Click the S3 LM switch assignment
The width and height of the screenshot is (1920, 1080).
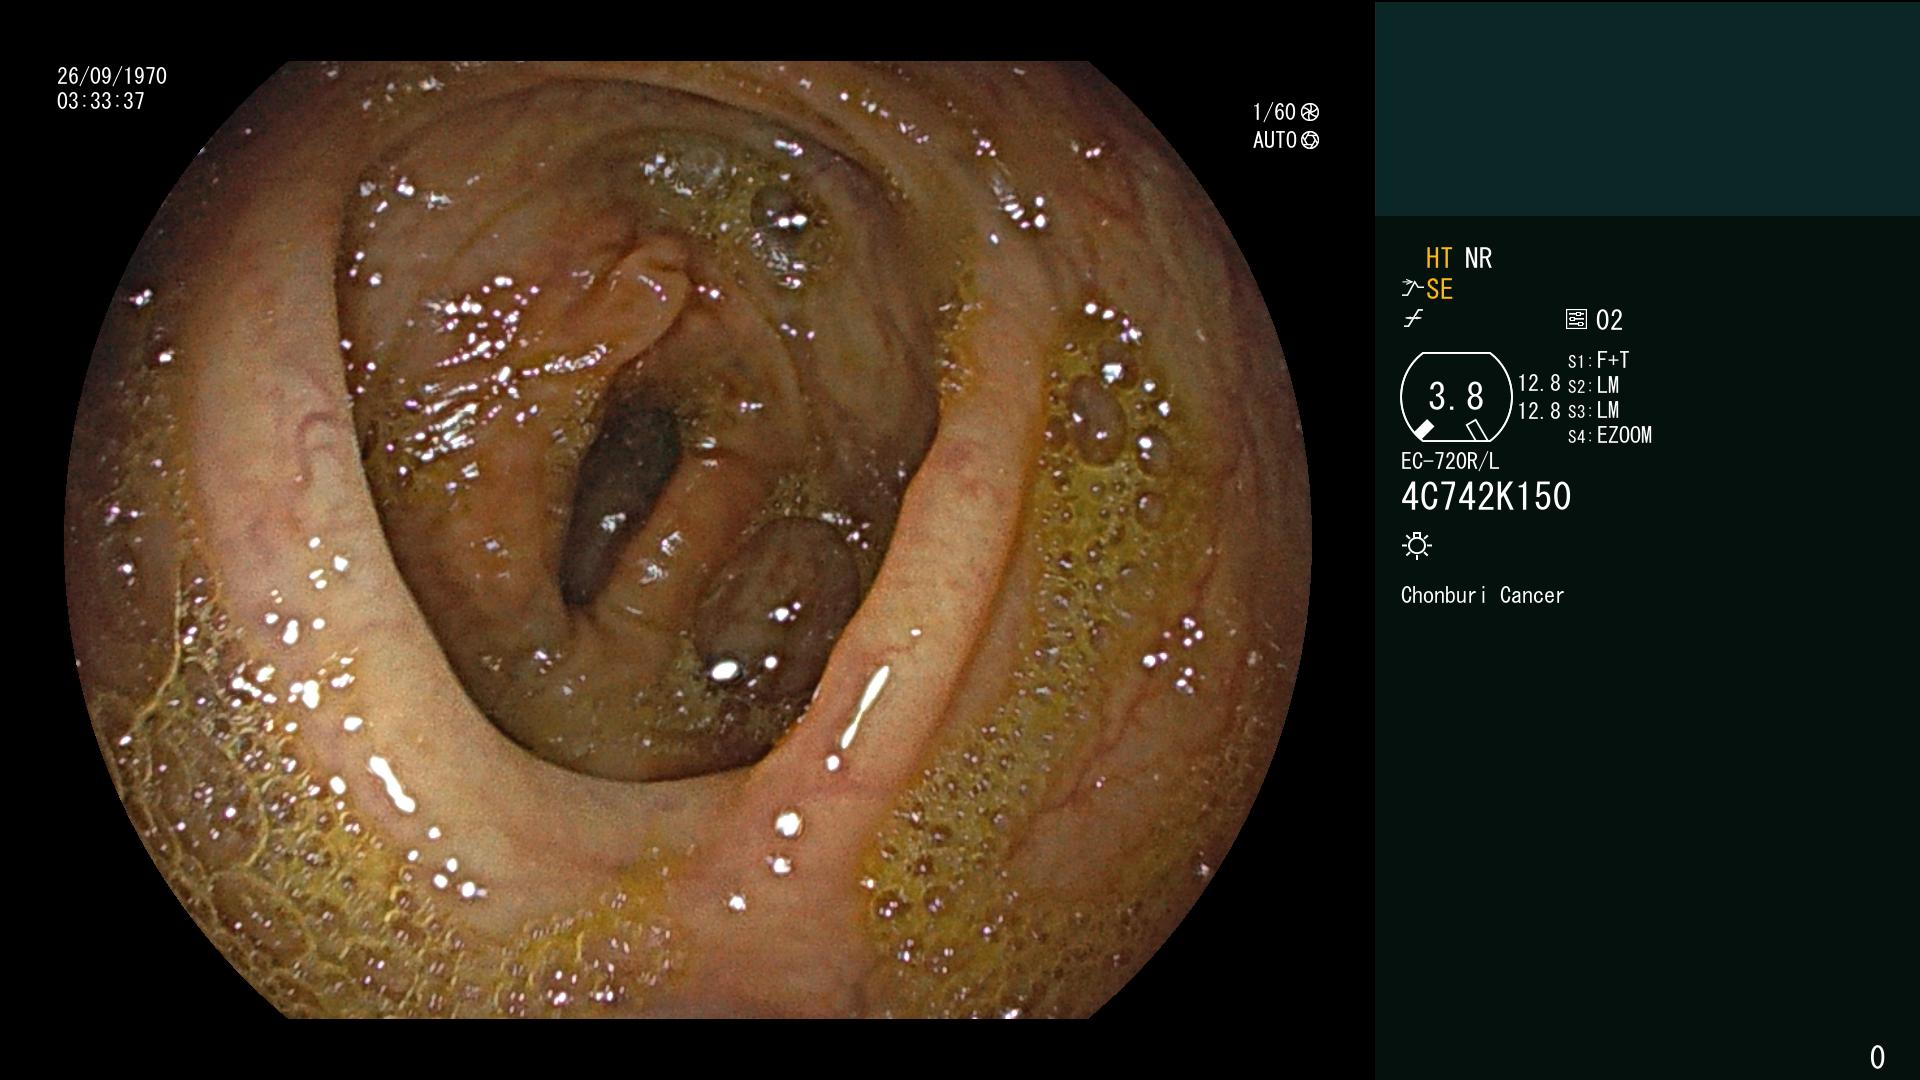point(1593,410)
